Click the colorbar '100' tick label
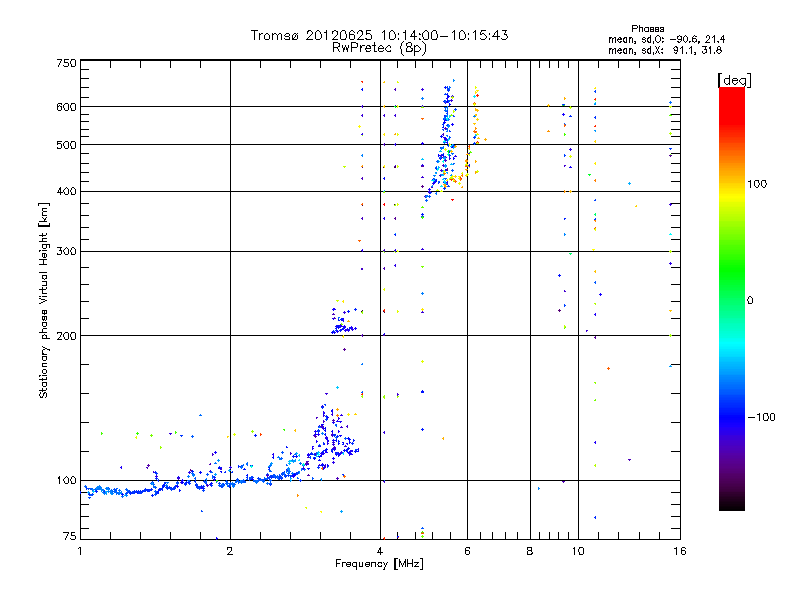This screenshot has width=800, height=600. pyautogui.click(x=757, y=184)
